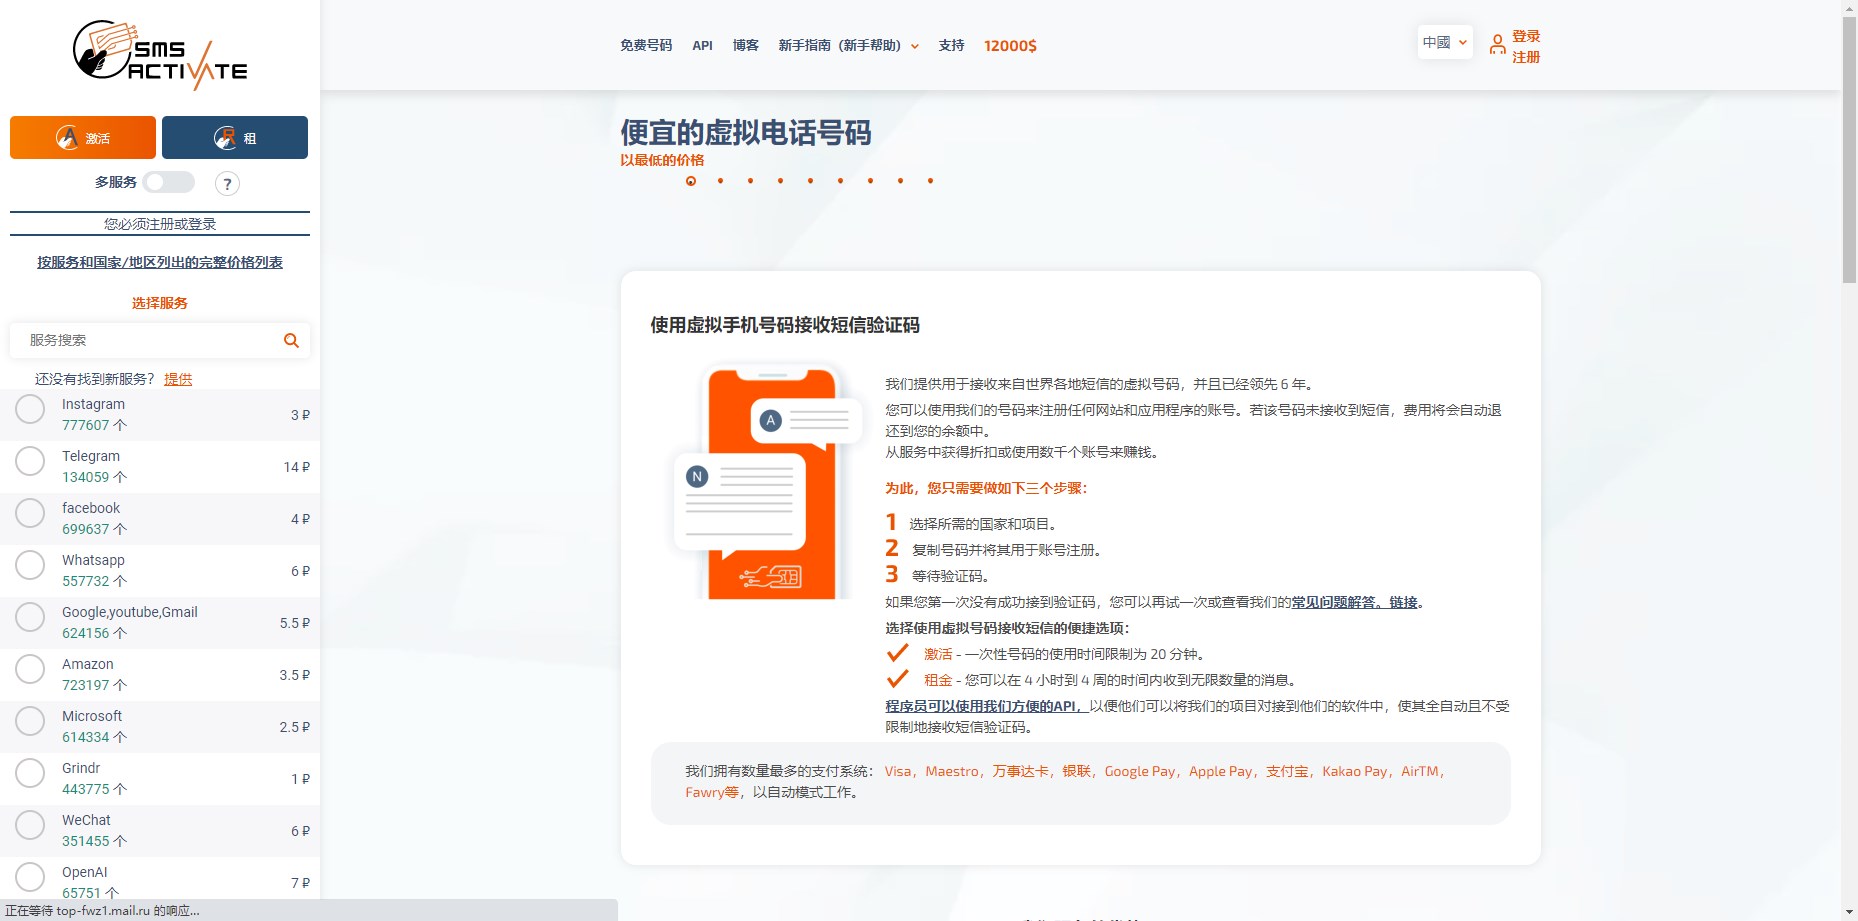Screen dimensions: 1858x921
Task: Toggle the 多服务 switch
Action: pyautogui.click(x=168, y=182)
